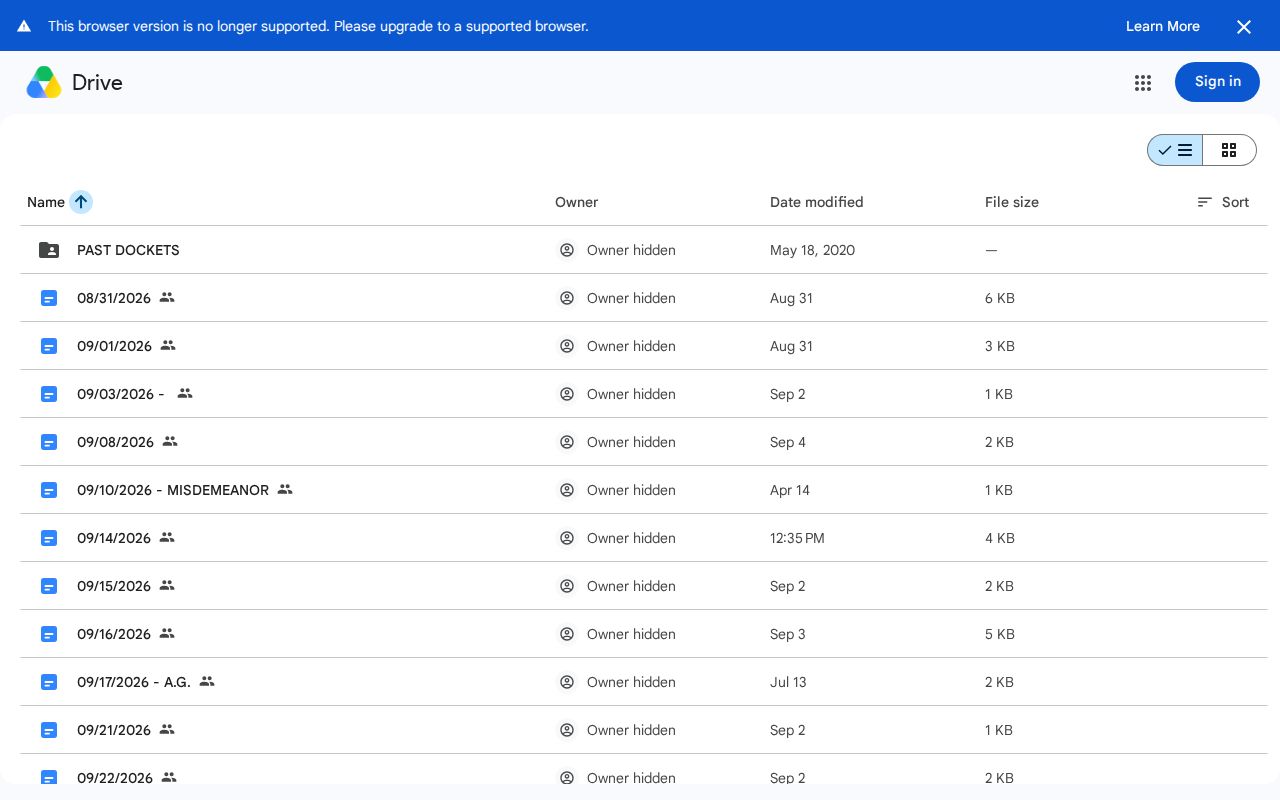Click the Sign in button
This screenshot has width=1280, height=800.
tap(1217, 82)
